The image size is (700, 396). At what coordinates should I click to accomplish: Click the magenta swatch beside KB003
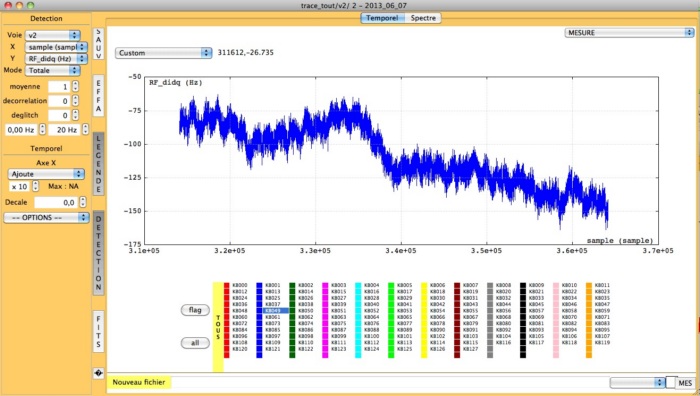pyautogui.click(x=325, y=285)
